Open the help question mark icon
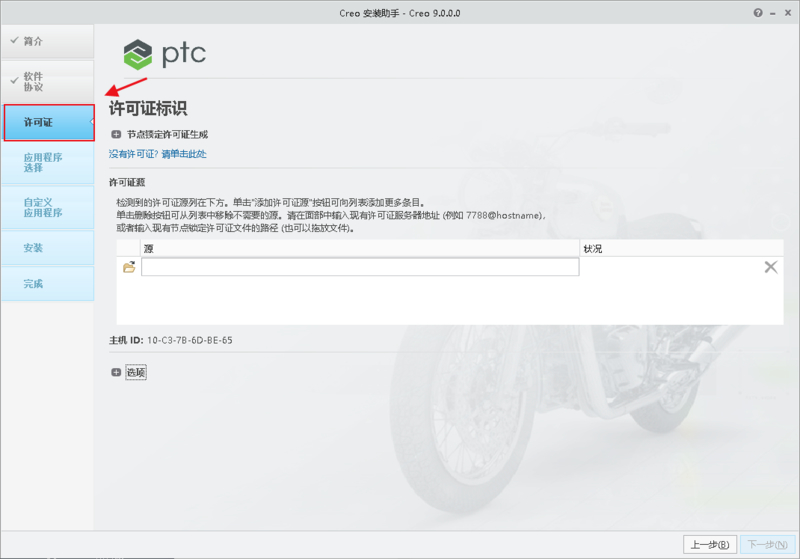800x559 pixels. [x=758, y=13]
